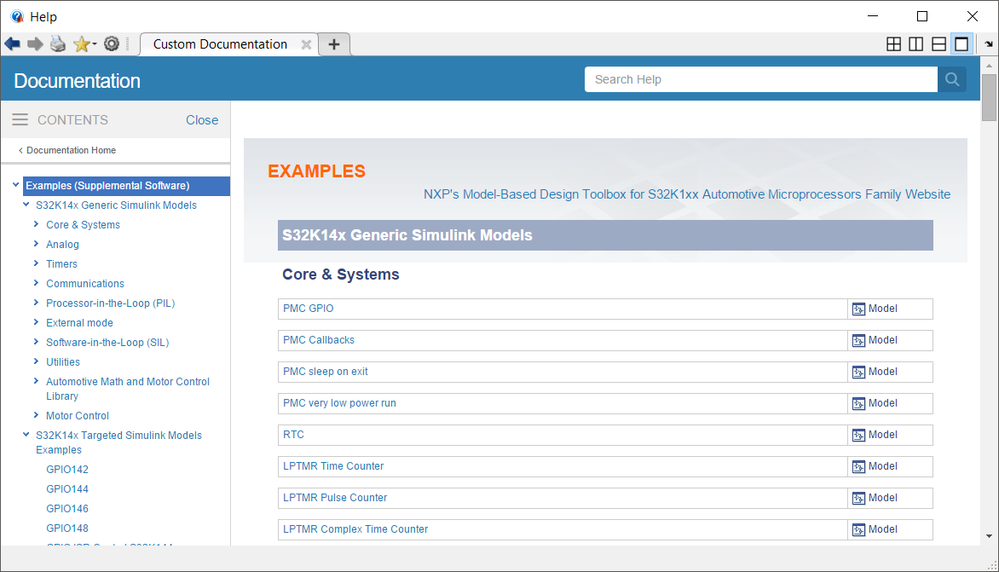999x572 pixels.
Task: Open the Model icon for PMC GPIO
Action: [859, 309]
